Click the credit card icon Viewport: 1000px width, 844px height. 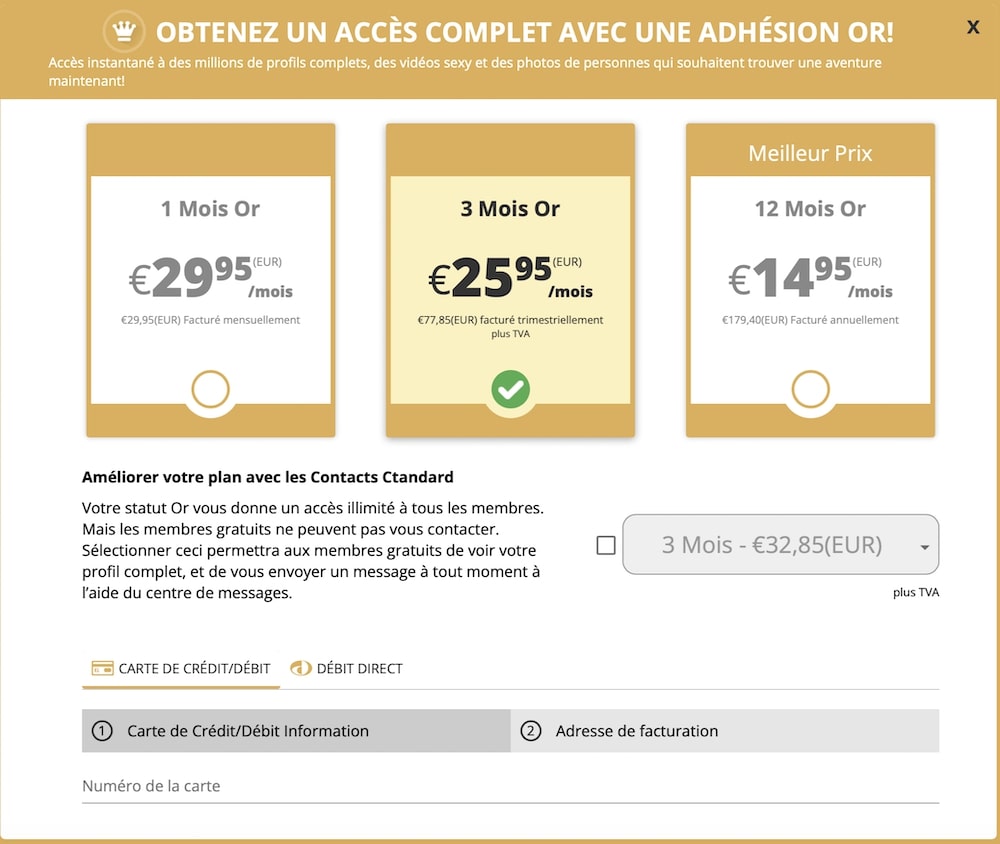coord(102,668)
